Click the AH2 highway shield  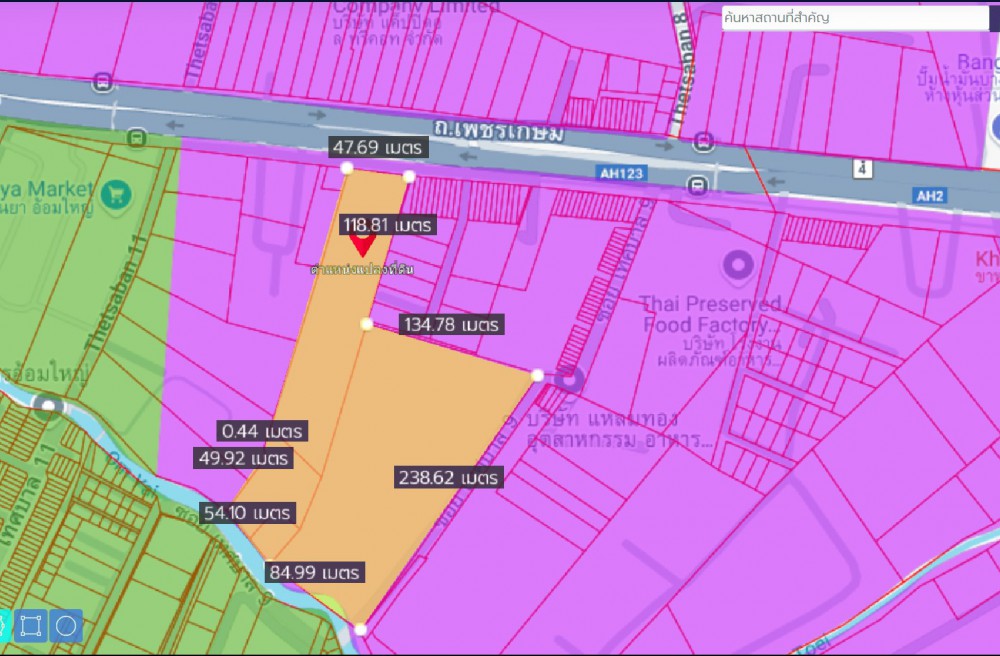pyautogui.click(x=929, y=195)
